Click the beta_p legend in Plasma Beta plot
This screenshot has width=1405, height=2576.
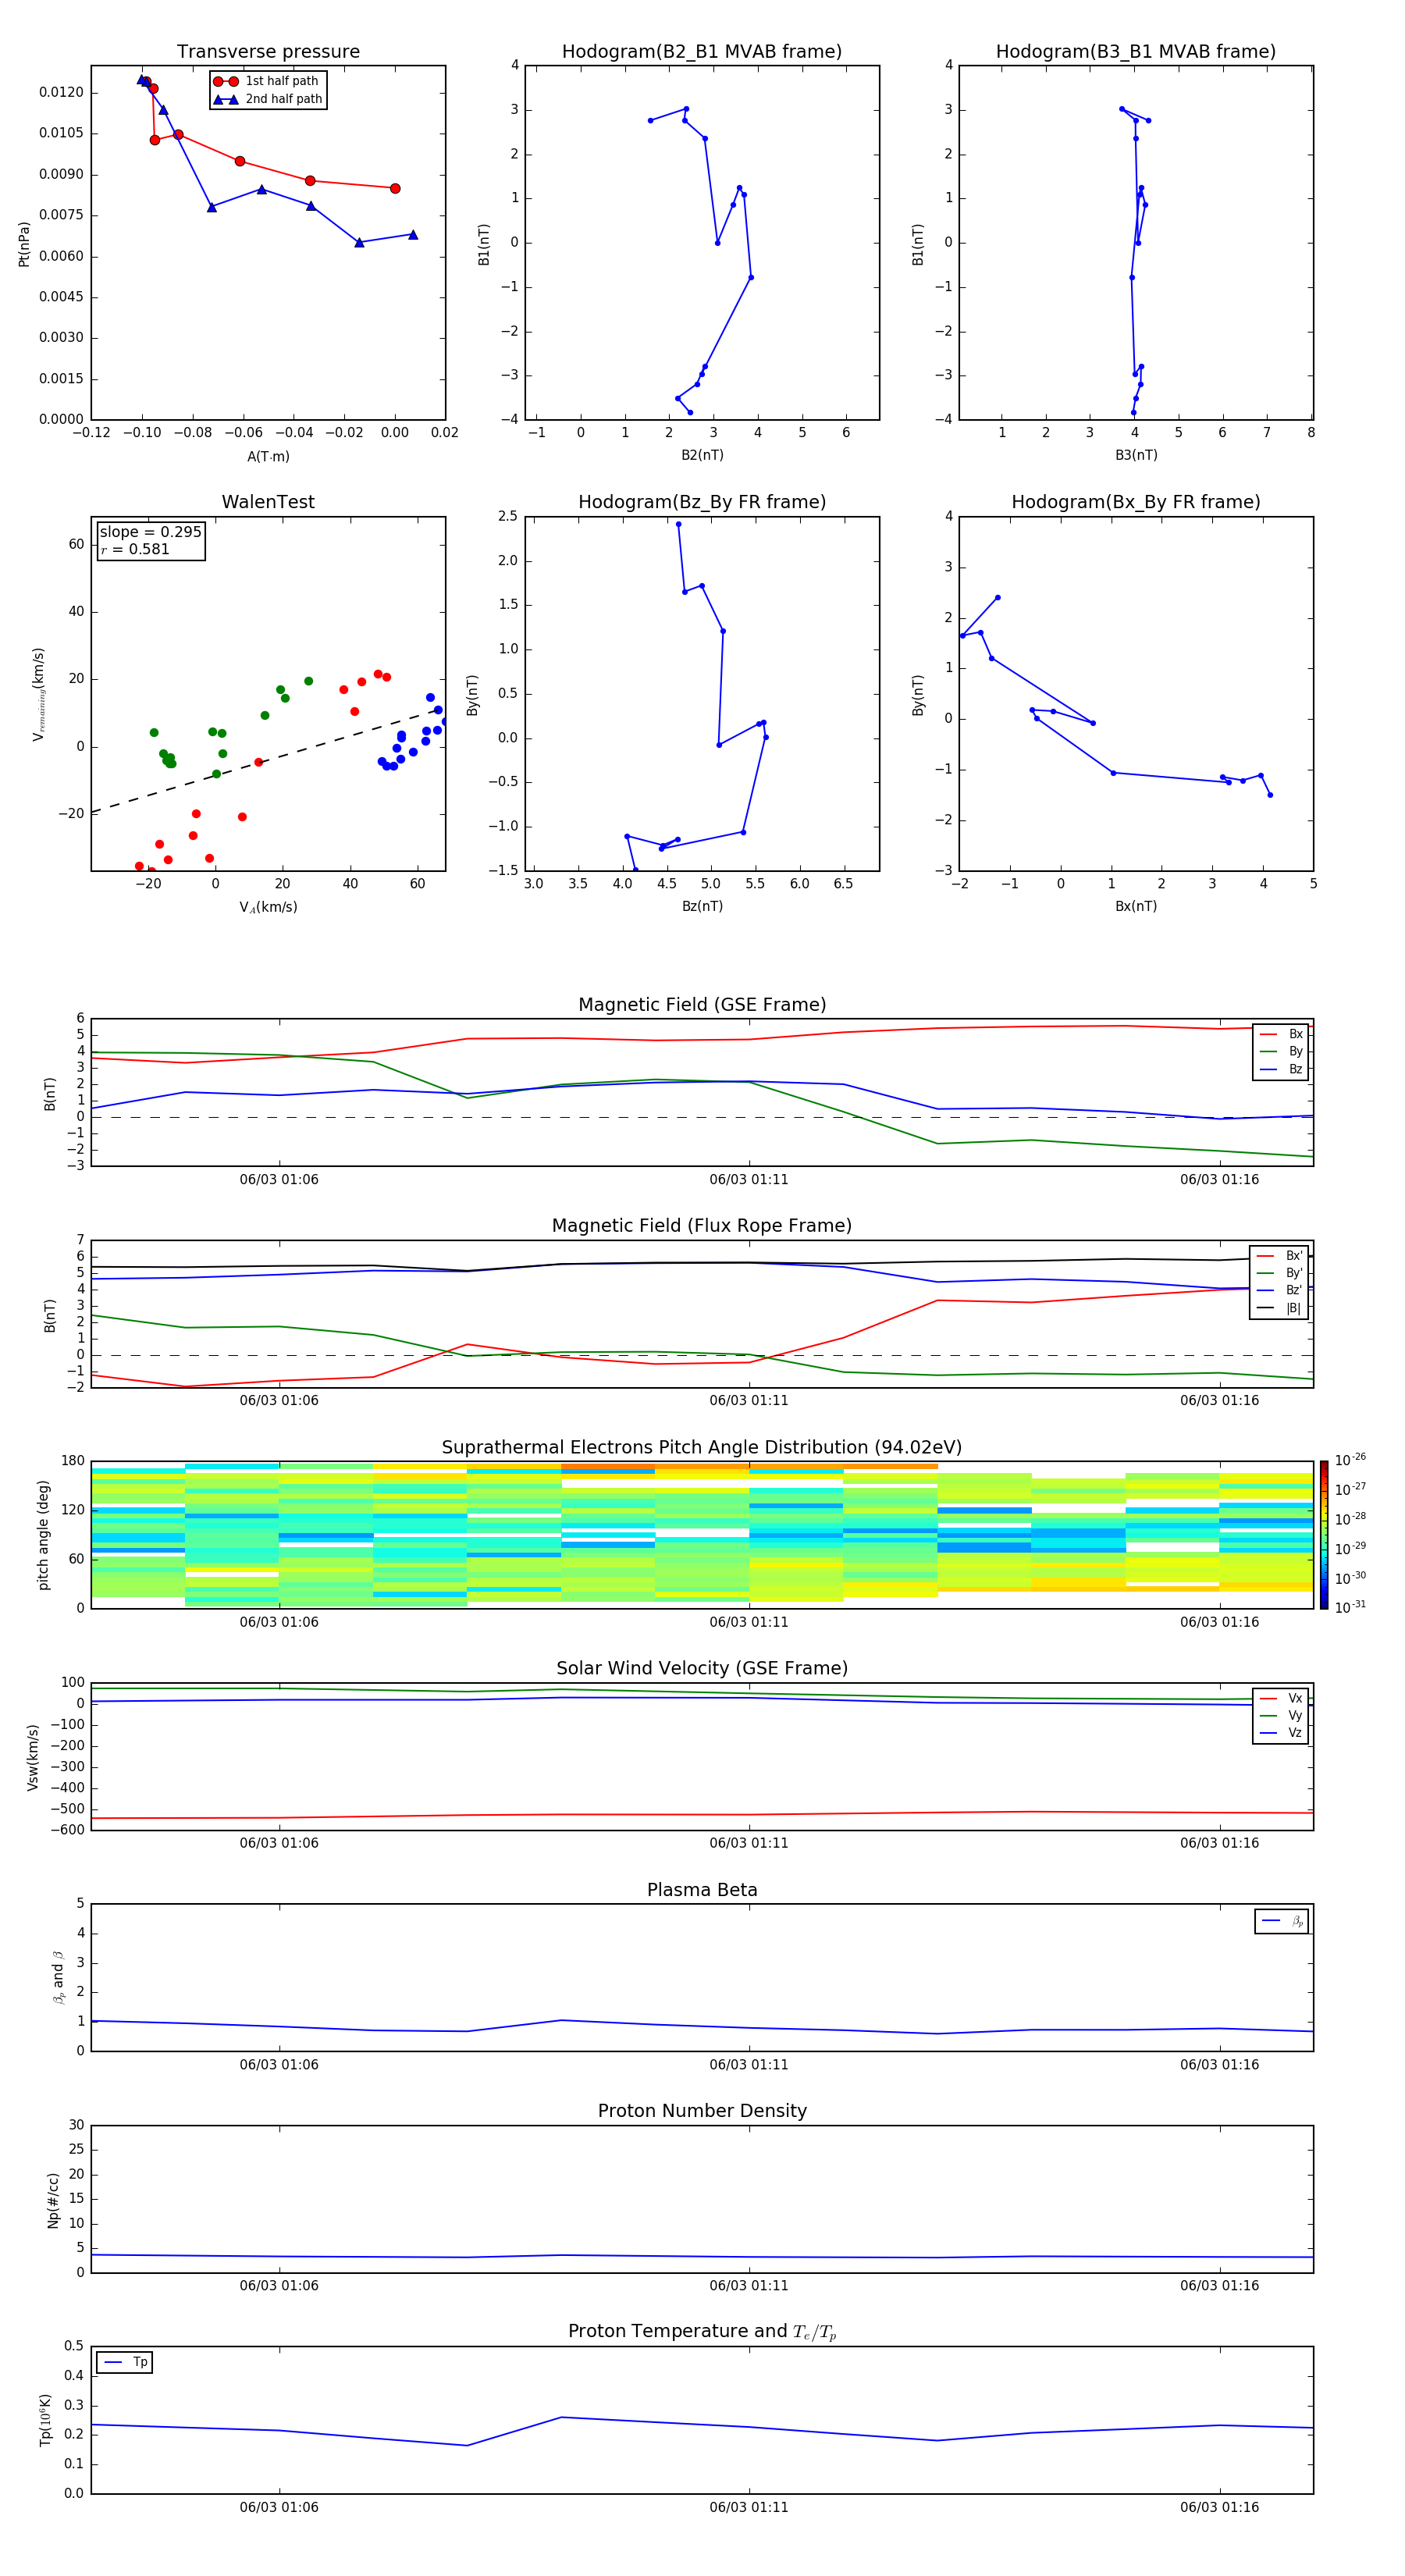(1282, 1921)
